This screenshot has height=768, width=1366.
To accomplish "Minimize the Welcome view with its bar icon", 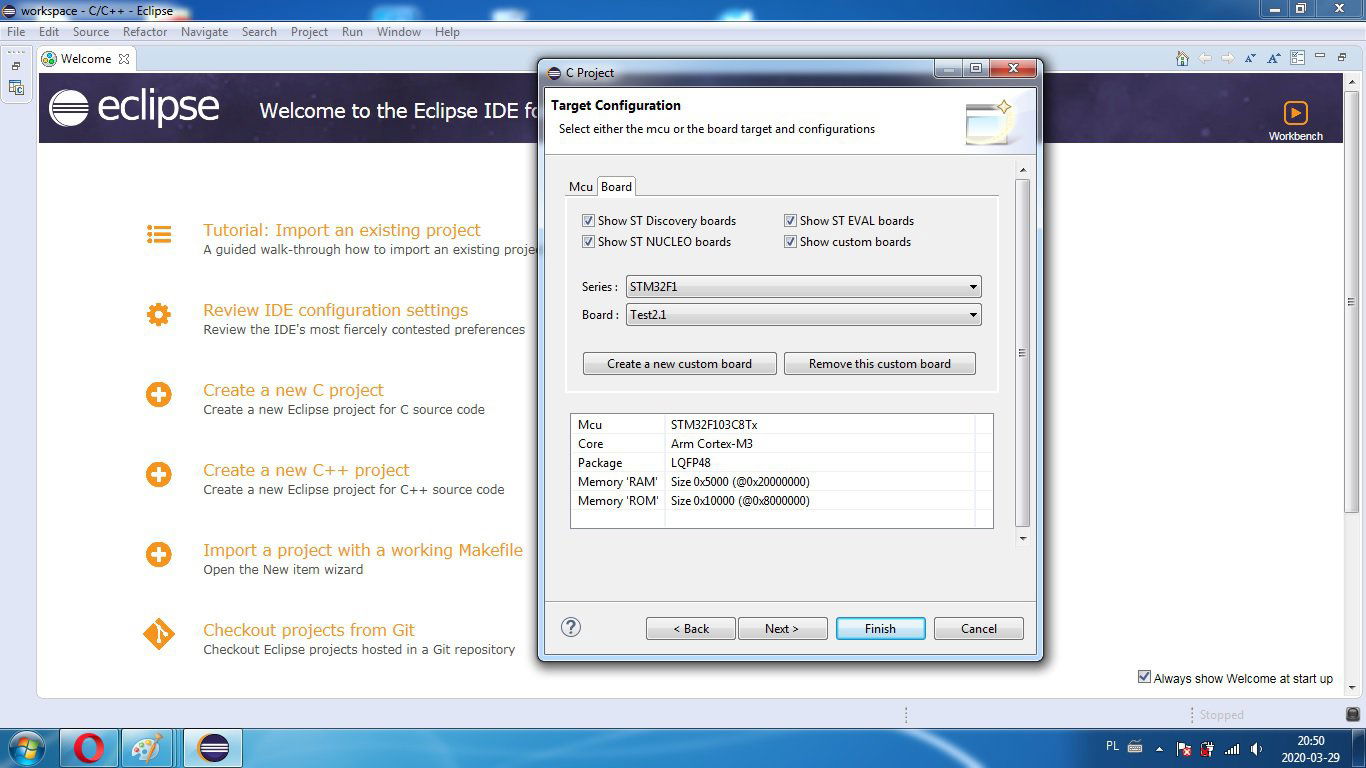I will (x=1320, y=56).
